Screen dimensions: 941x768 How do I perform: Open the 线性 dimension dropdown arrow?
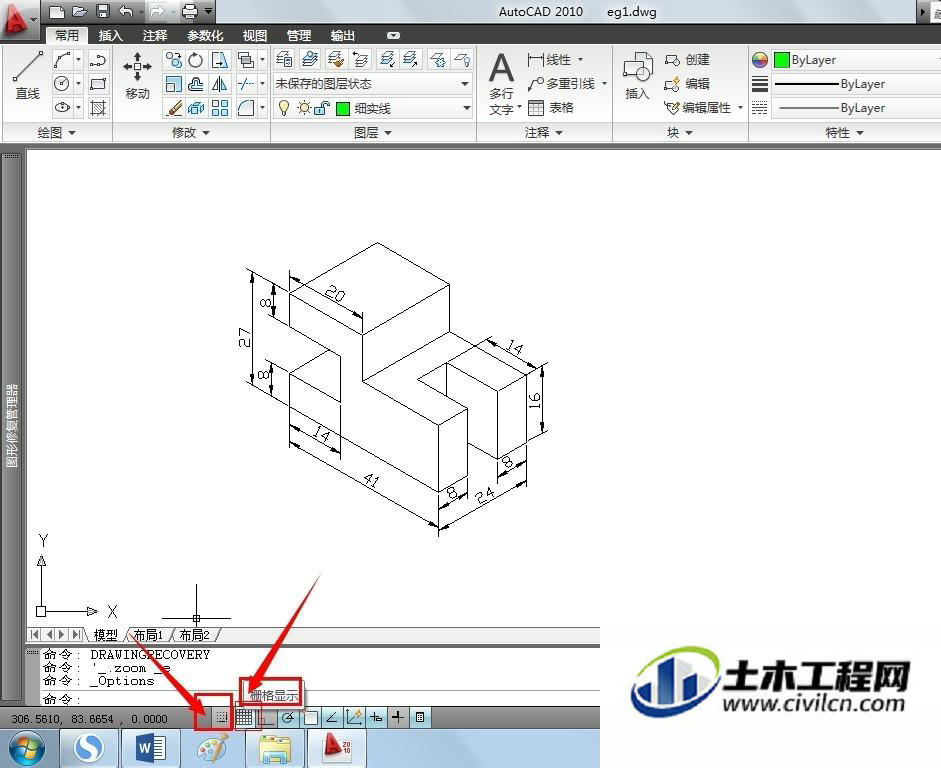click(x=580, y=59)
